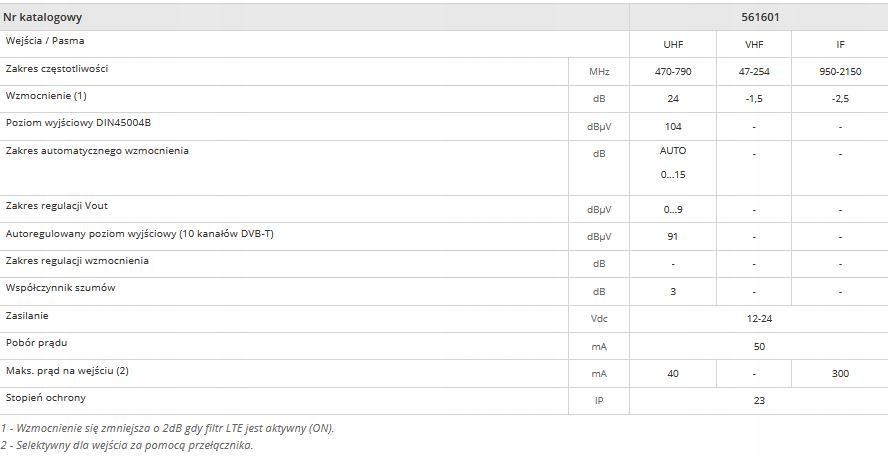Select the UHF gain value 24
This screenshot has height=458, width=892.
[x=673, y=100]
